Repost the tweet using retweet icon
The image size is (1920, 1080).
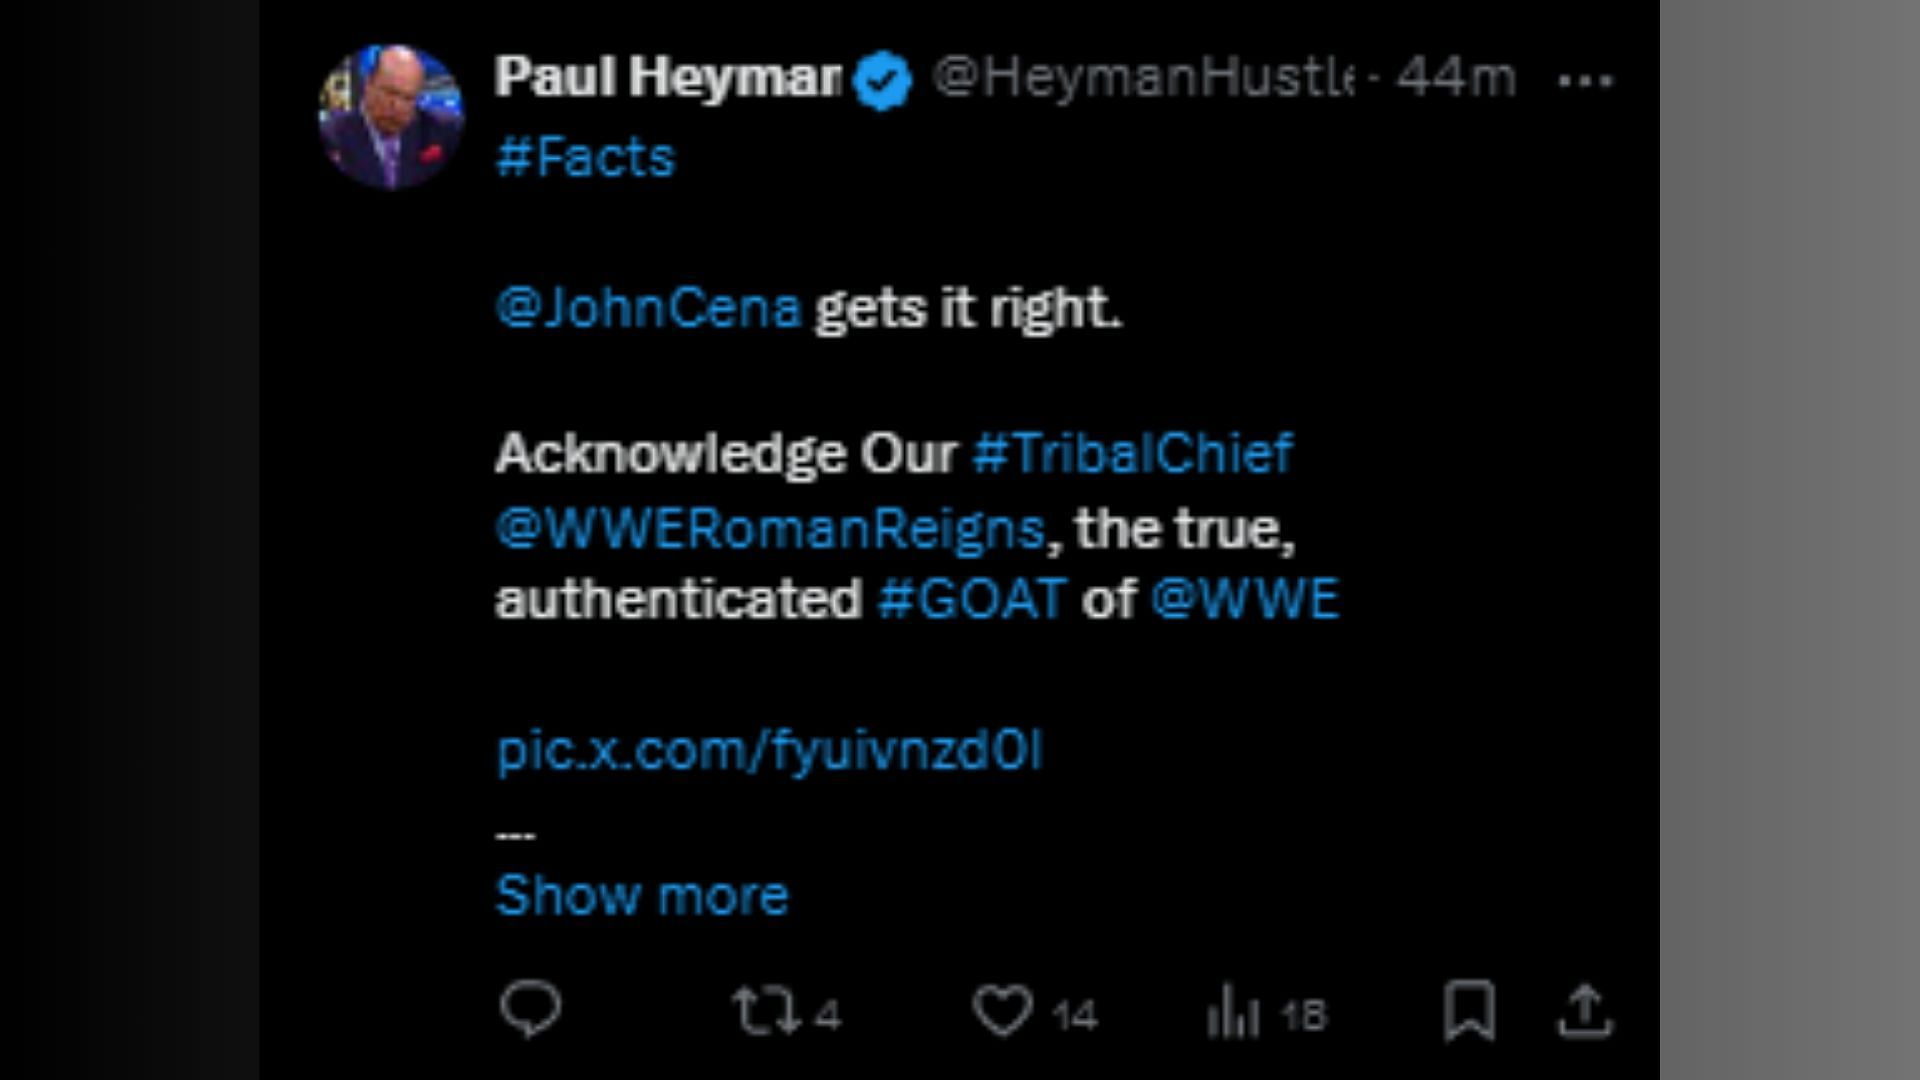pyautogui.click(x=765, y=1010)
